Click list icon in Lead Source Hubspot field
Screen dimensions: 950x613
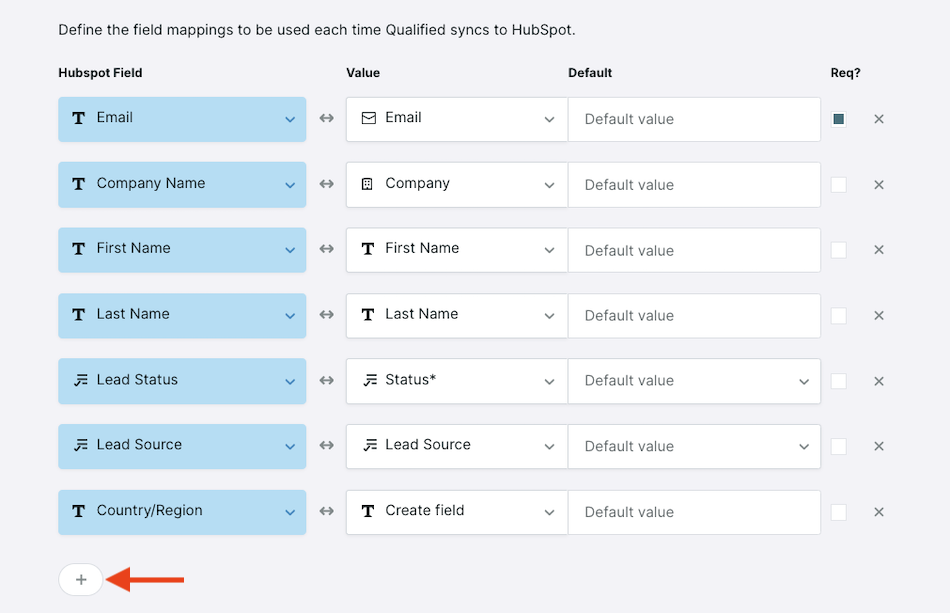pyautogui.click(x=81, y=445)
